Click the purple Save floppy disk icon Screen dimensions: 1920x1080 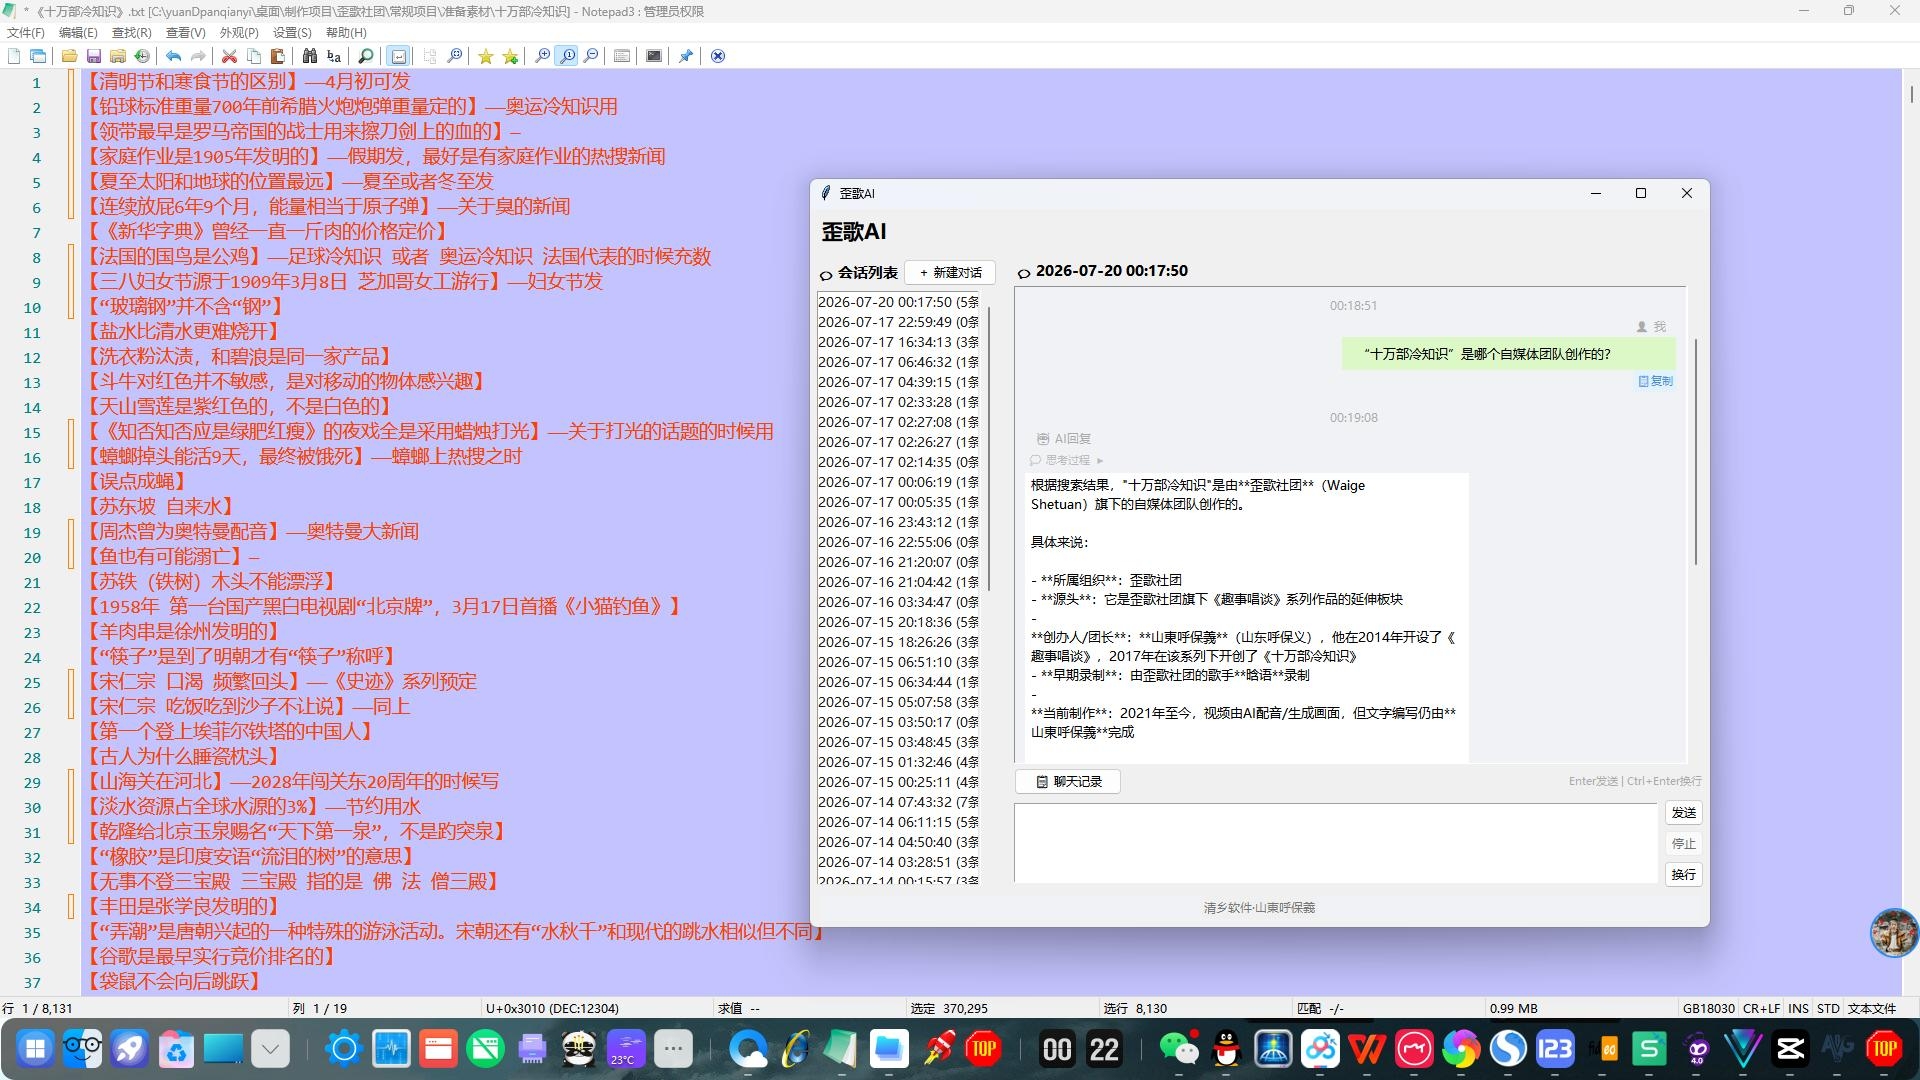point(94,56)
